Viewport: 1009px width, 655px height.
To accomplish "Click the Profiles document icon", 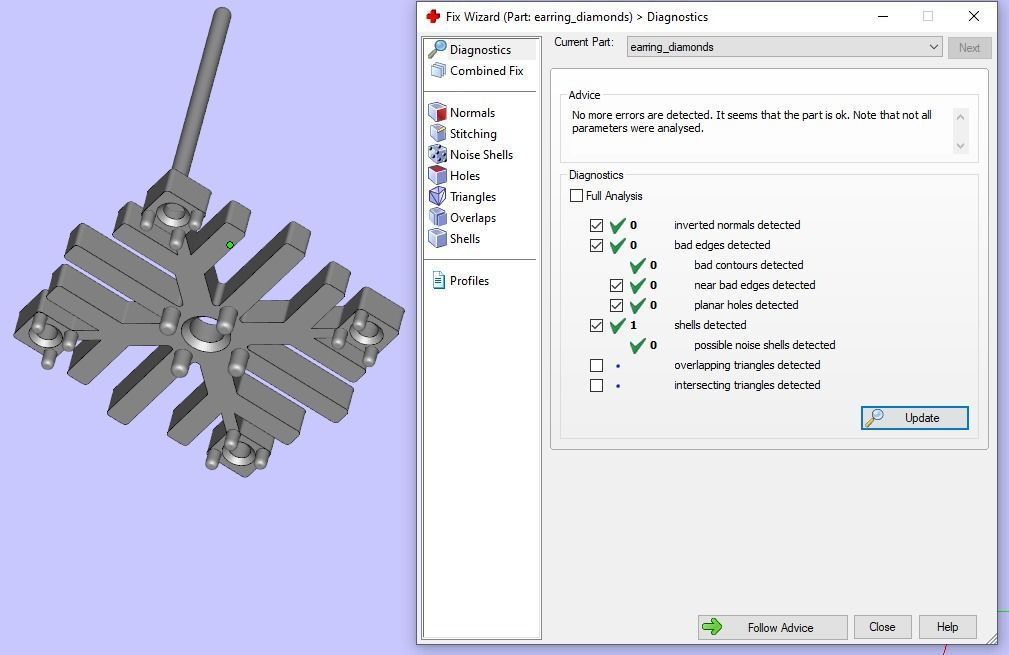I will click(438, 281).
